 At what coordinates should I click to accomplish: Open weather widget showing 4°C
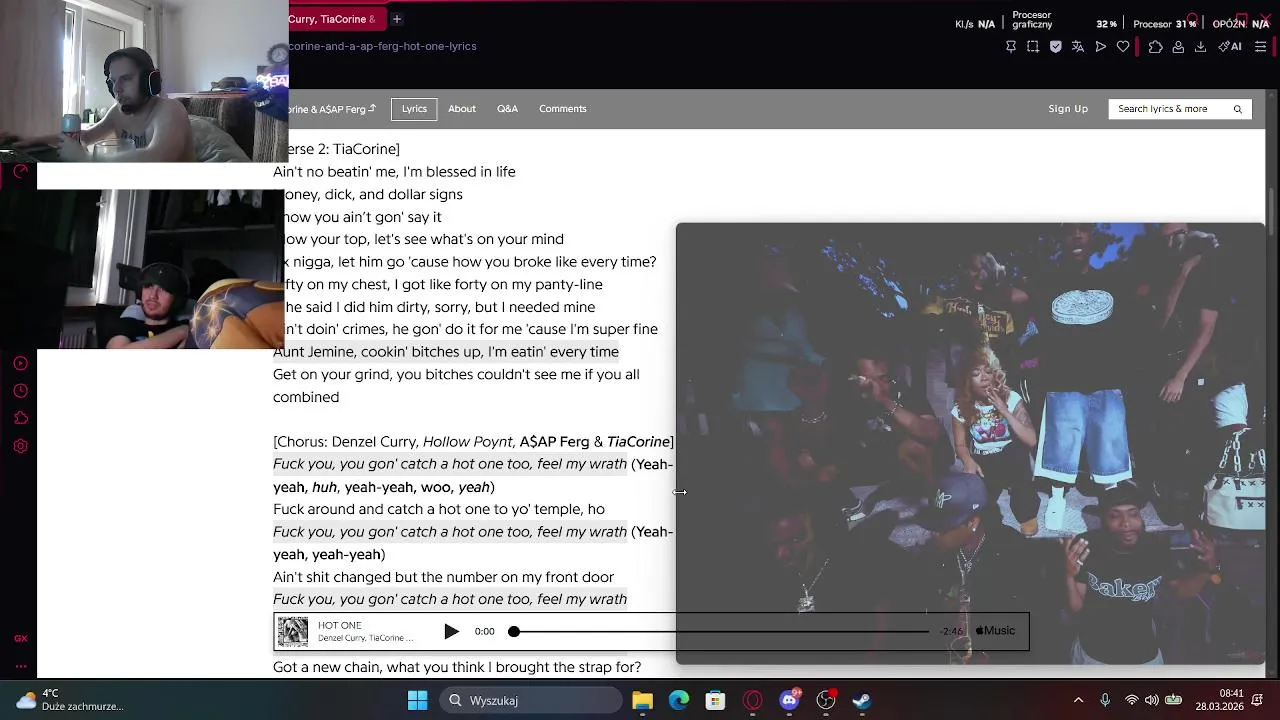click(70, 700)
